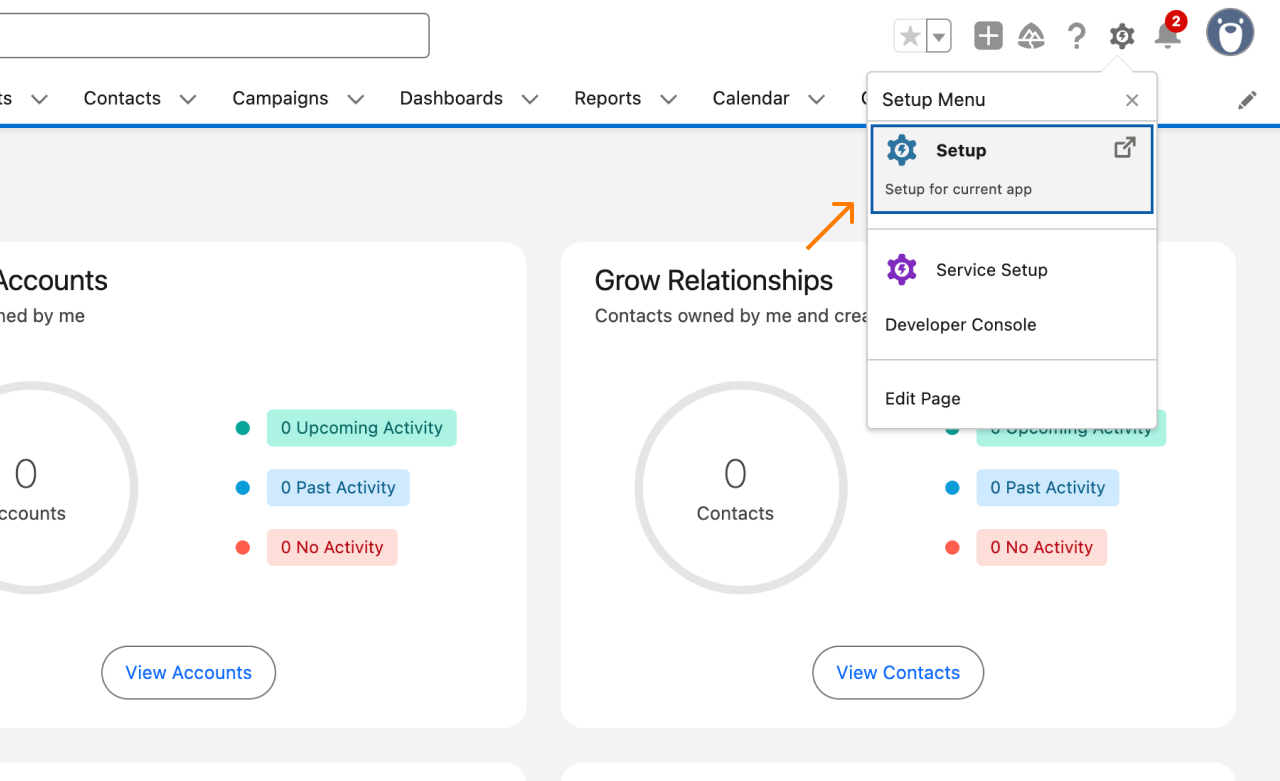Close the Setup Menu panel
This screenshot has height=781, width=1280.
[x=1132, y=100]
